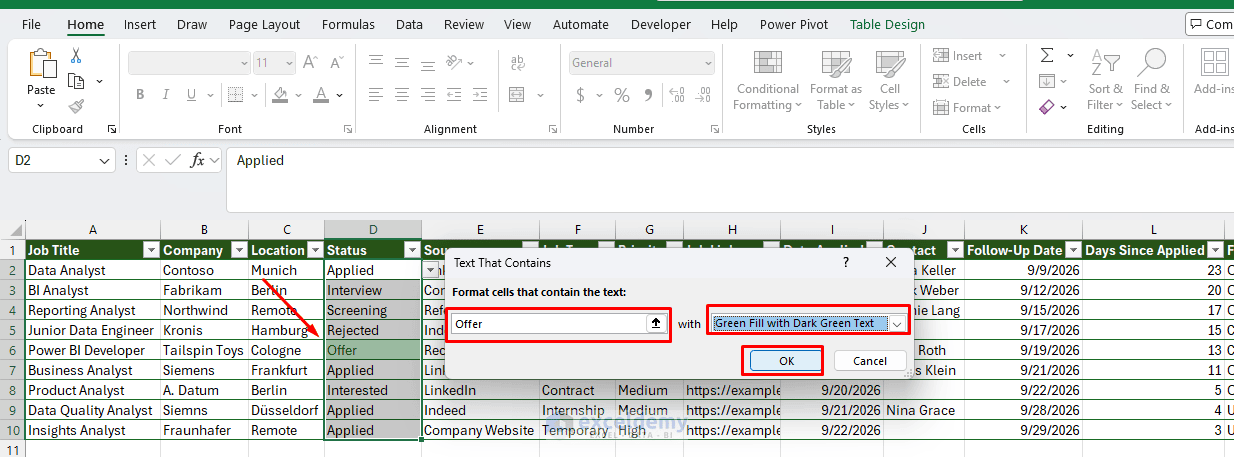1234x457 pixels.
Task: Click the Center horizontal alignment icon
Action: [402, 95]
